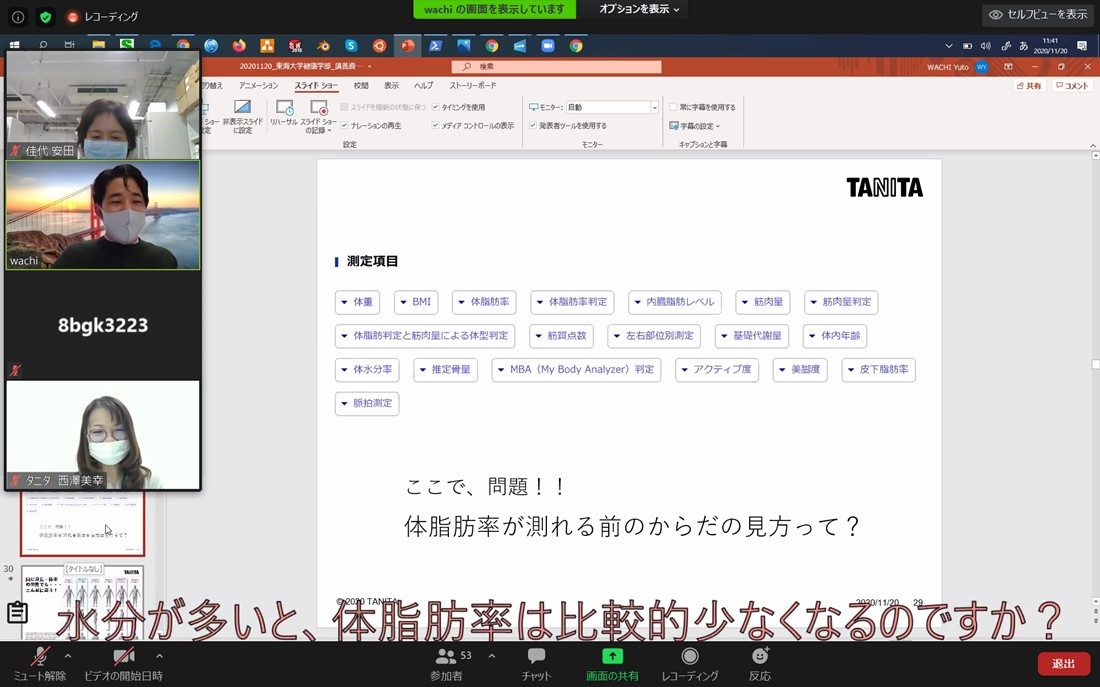
Task: Click セルフビューを表示 button
Action: pyautogui.click(x=1039, y=14)
